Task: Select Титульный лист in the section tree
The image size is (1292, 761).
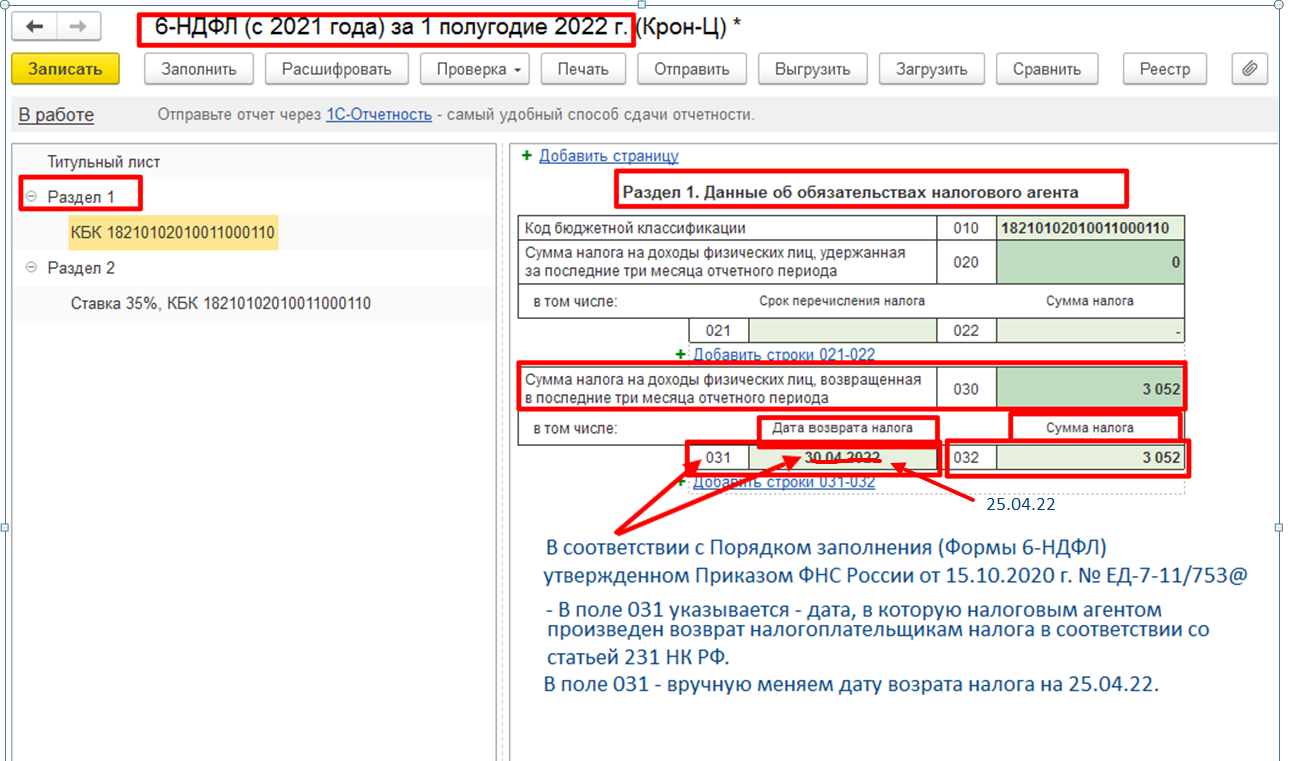Action: (x=103, y=162)
